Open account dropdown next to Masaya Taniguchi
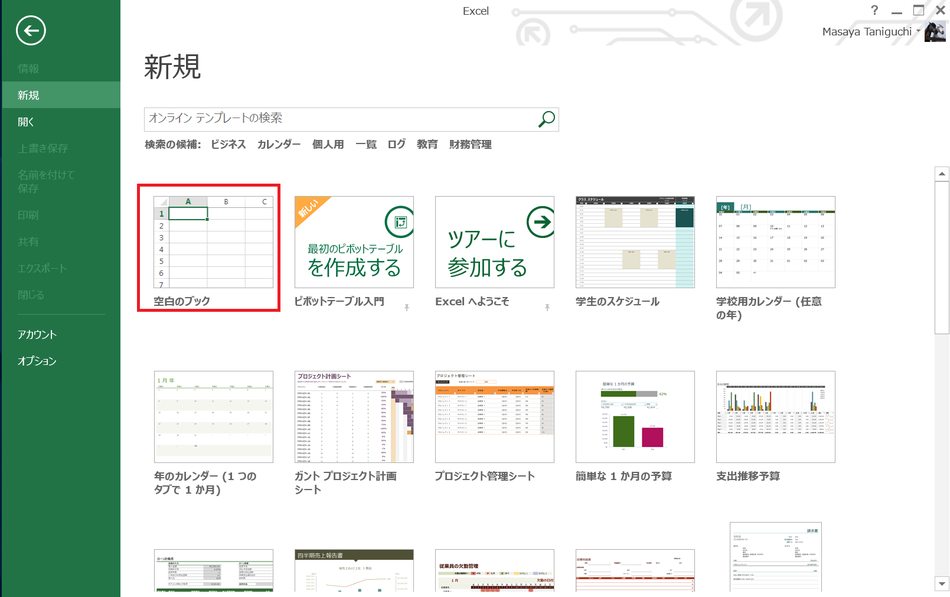Screen dimensions: 950x597 (918, 31)
